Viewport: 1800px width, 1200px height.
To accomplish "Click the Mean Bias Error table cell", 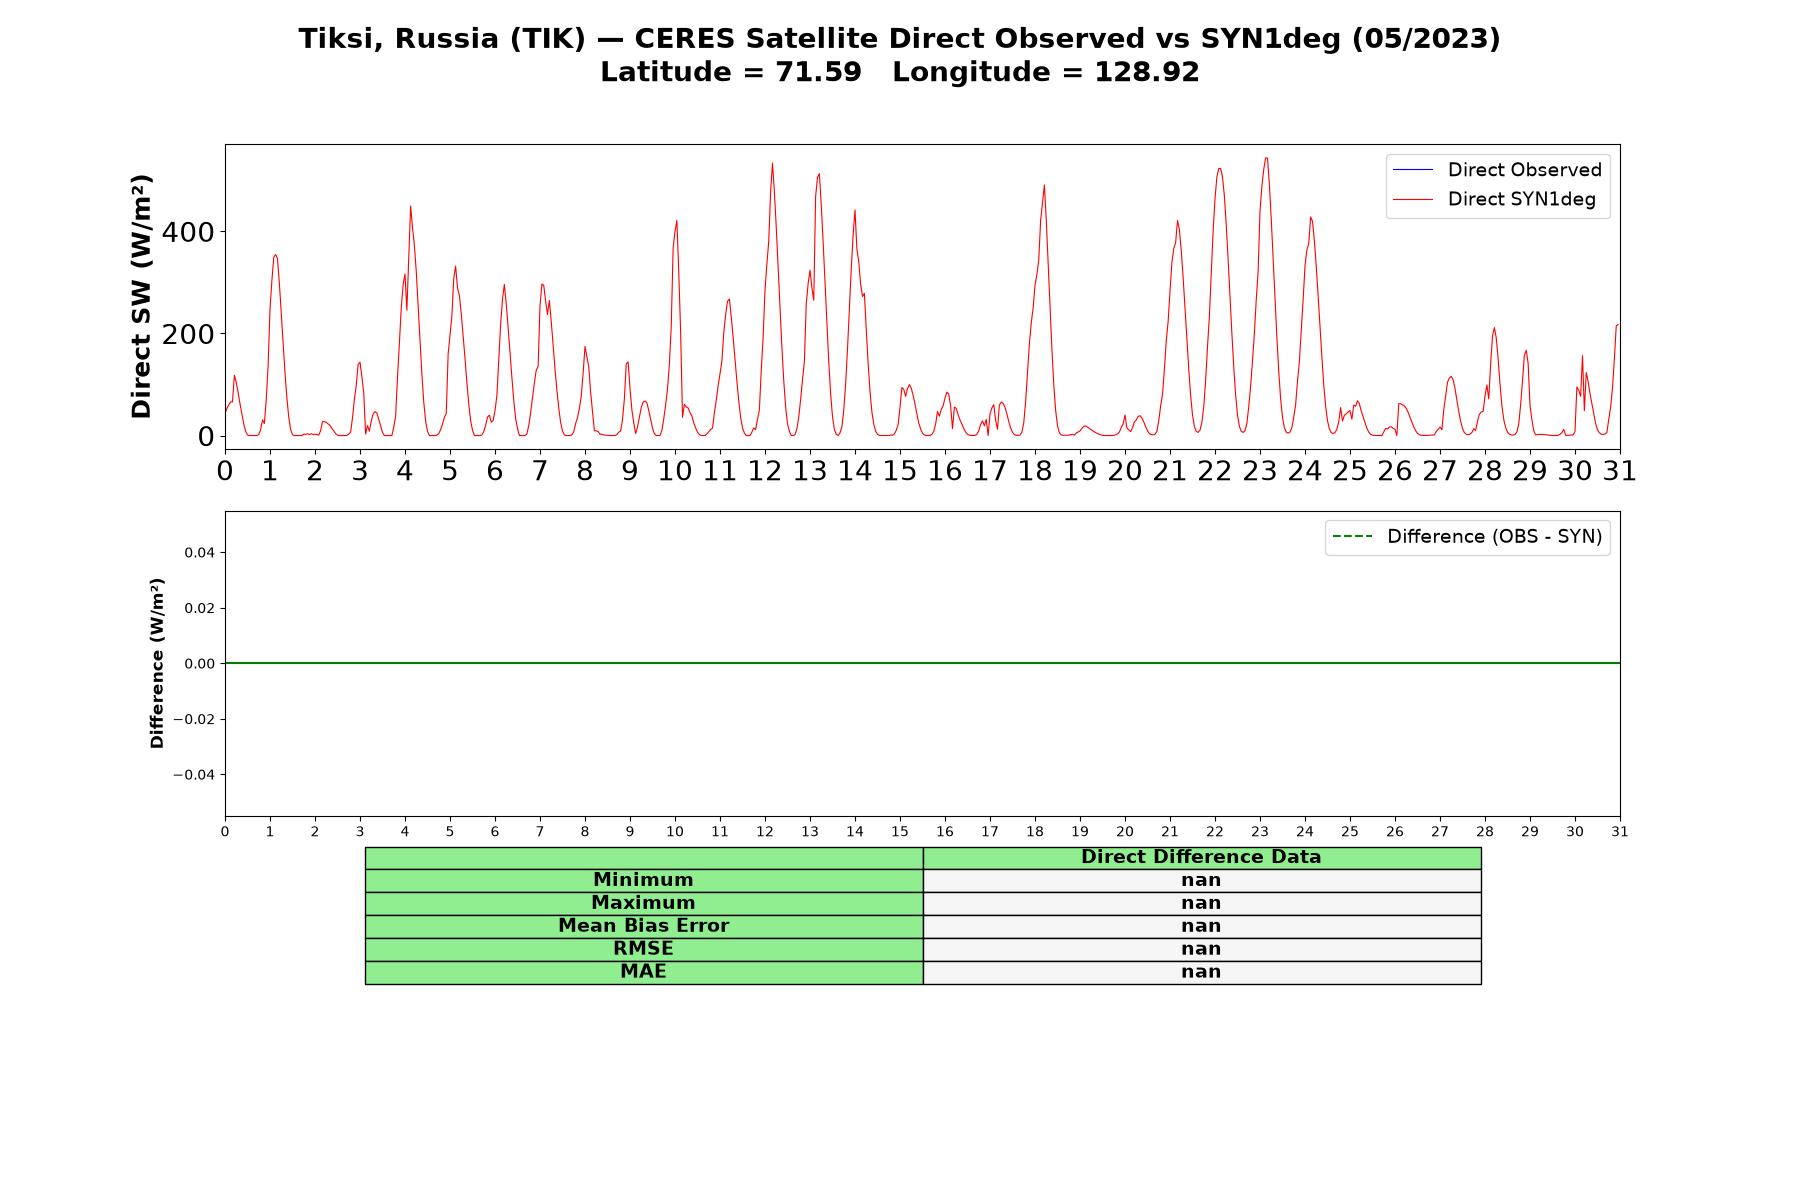I will 643,926.
